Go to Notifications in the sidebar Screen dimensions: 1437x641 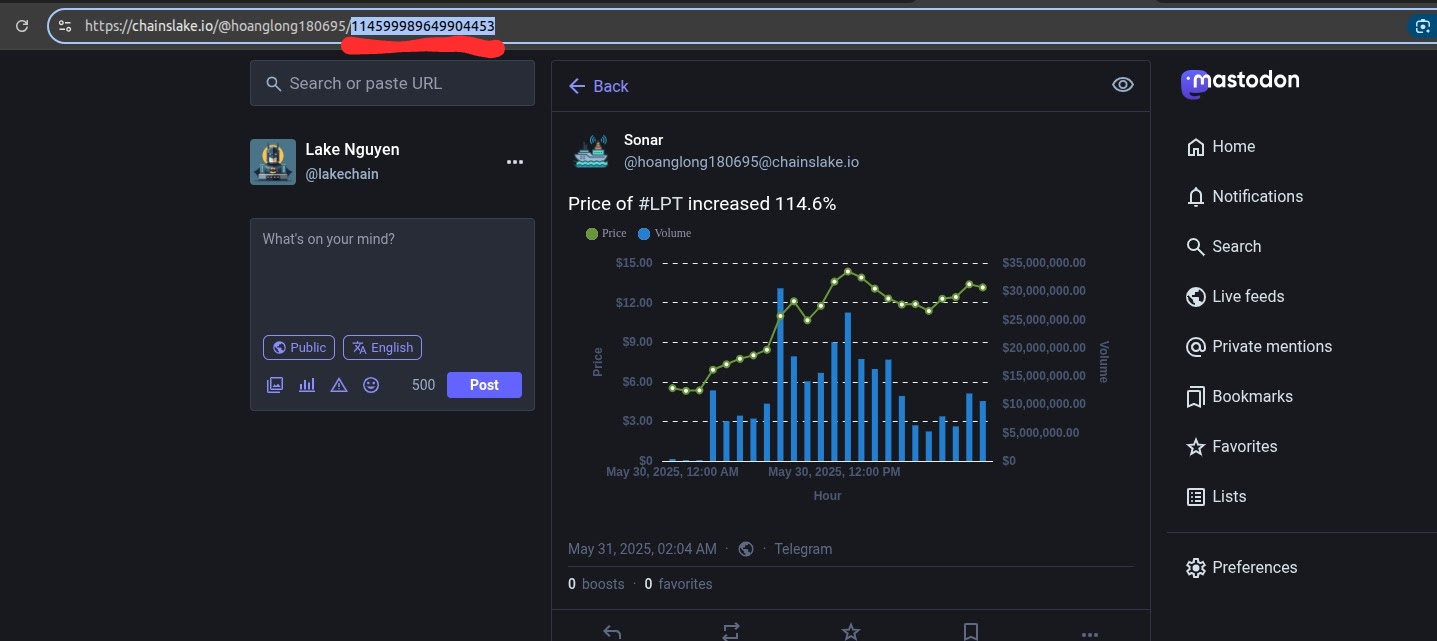(1256, 196)
